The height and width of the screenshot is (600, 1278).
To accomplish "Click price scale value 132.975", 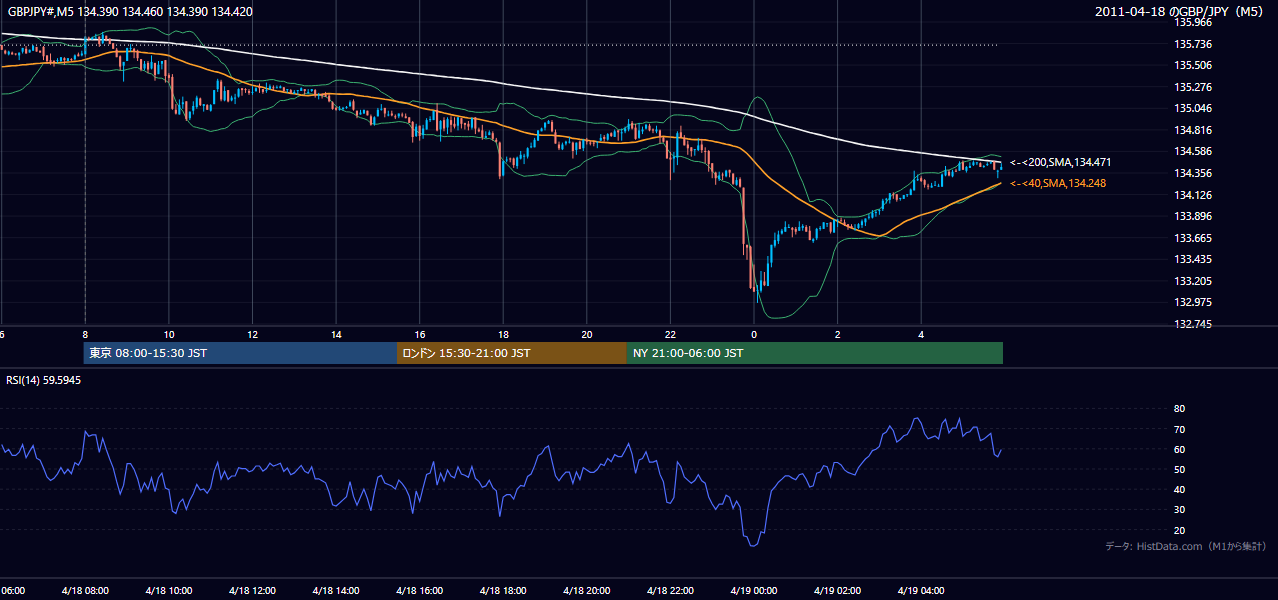I will [1194, 303].
